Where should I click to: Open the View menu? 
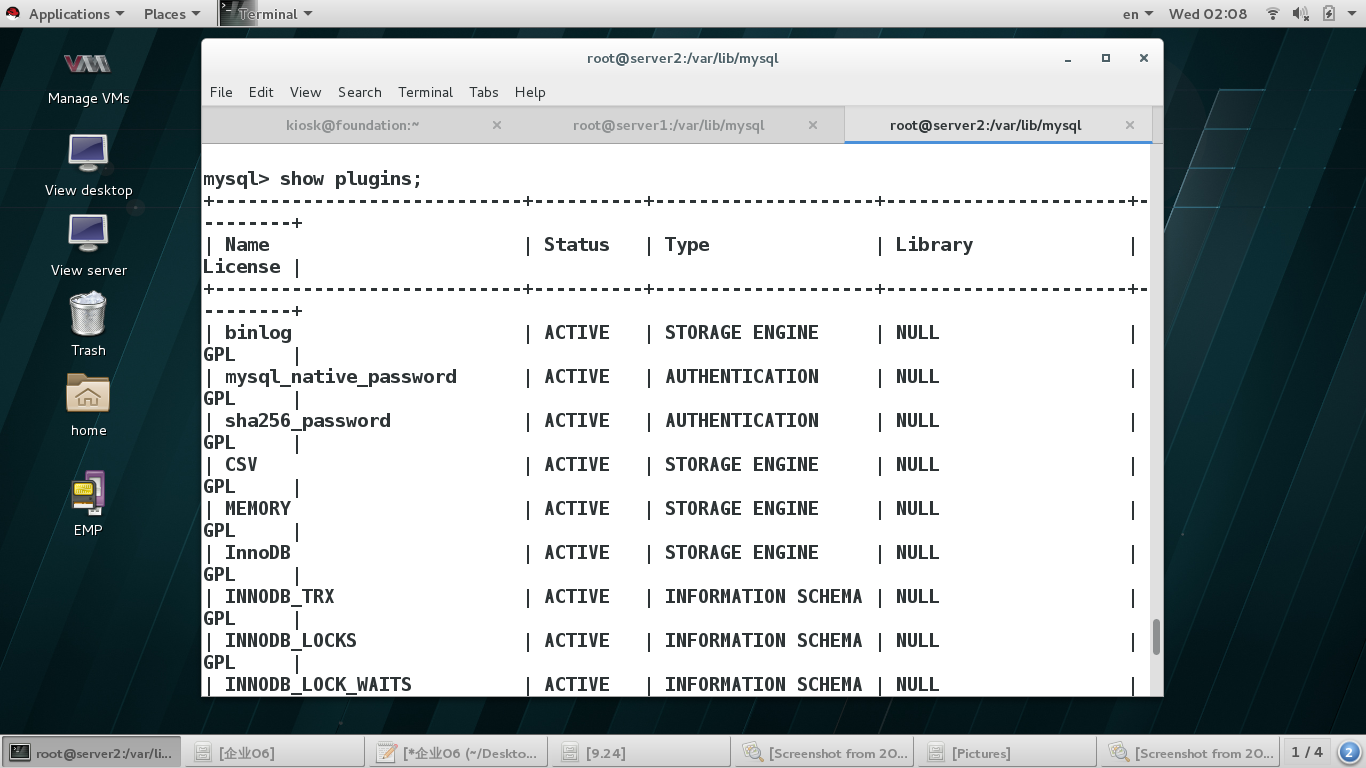pyautogui.click(x=305, y=92)
